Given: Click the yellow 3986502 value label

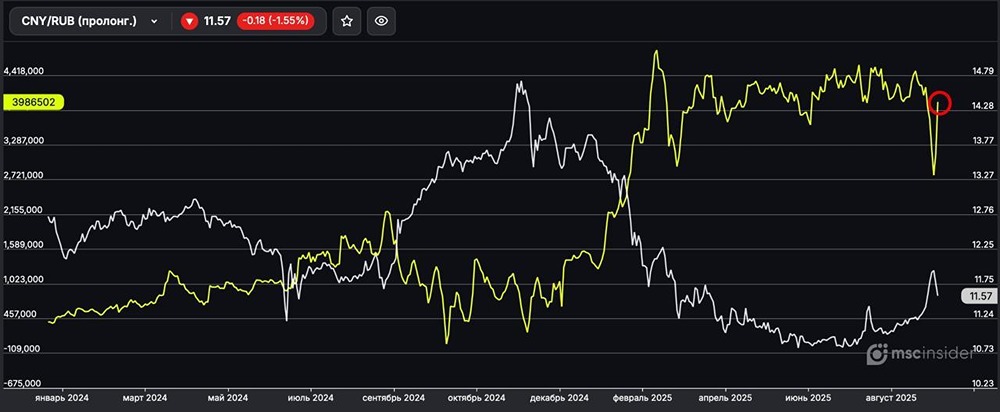Looking at the screenshot, I should (34, 102).
